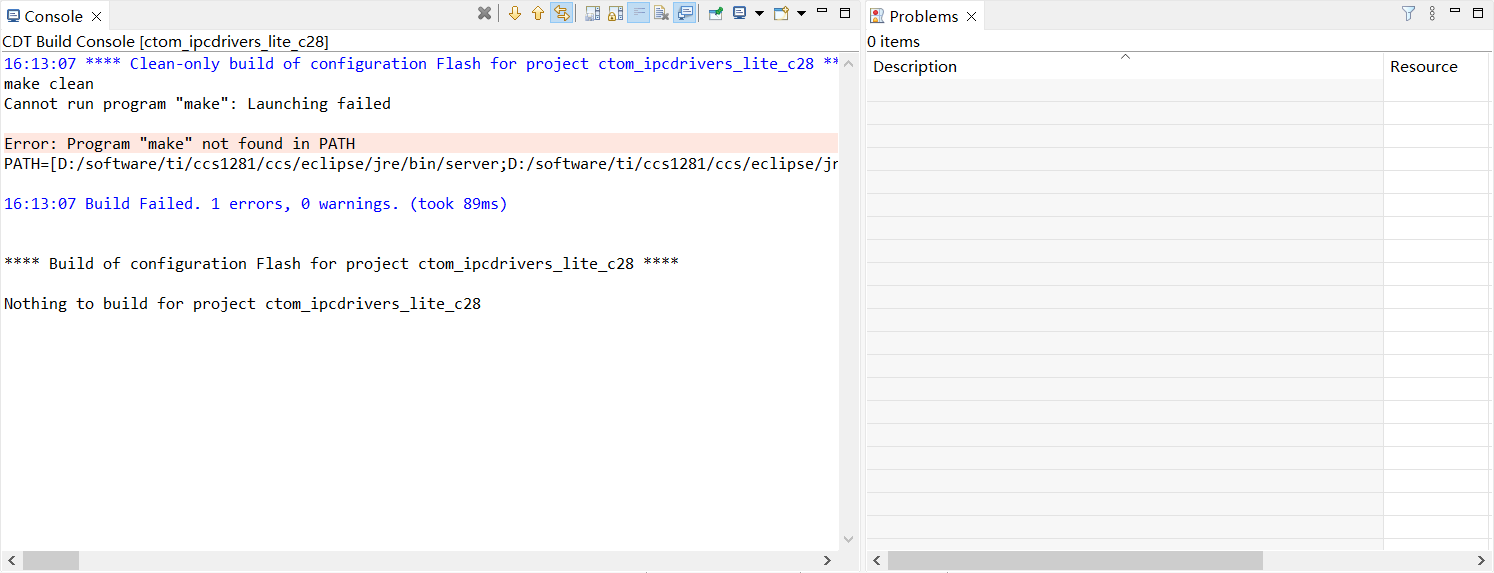Screen dimensions: 1494x573
Task: Click the Open Console icon
Action: pyautogui.click(x=781, y=13)
